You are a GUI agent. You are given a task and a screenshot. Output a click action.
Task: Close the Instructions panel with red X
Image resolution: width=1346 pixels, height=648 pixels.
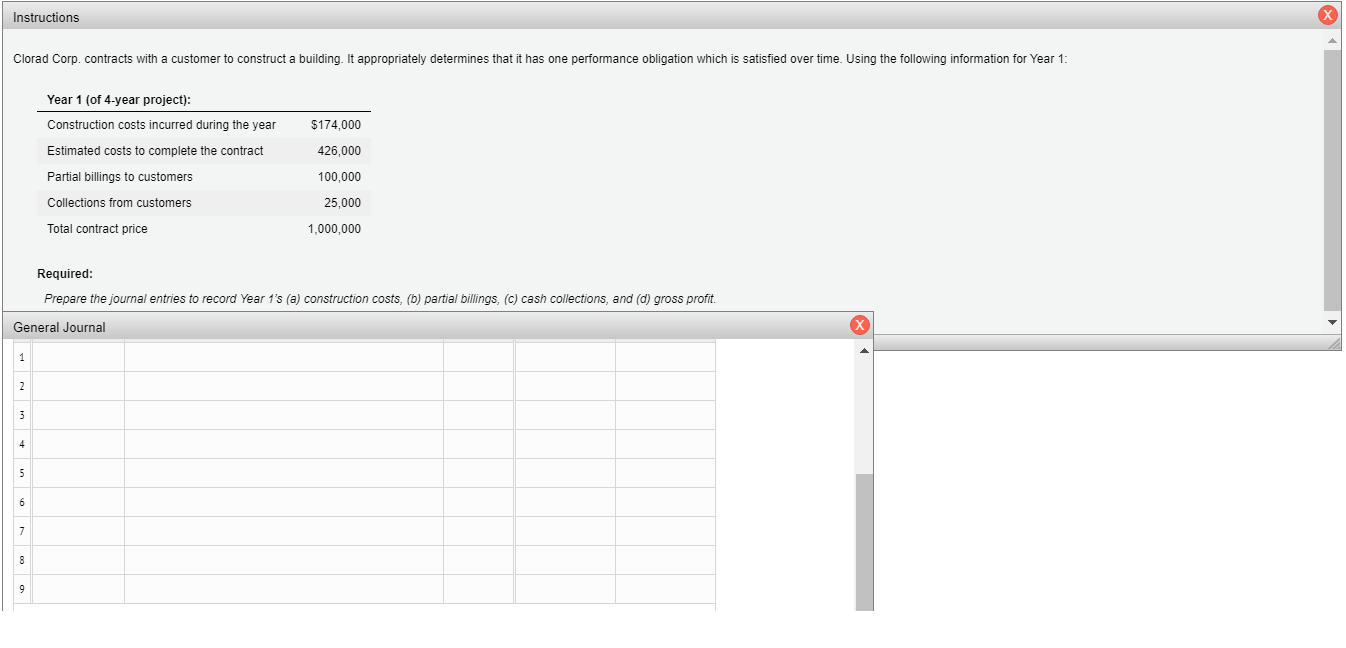pyautogui.click(x=1327, y=15)
